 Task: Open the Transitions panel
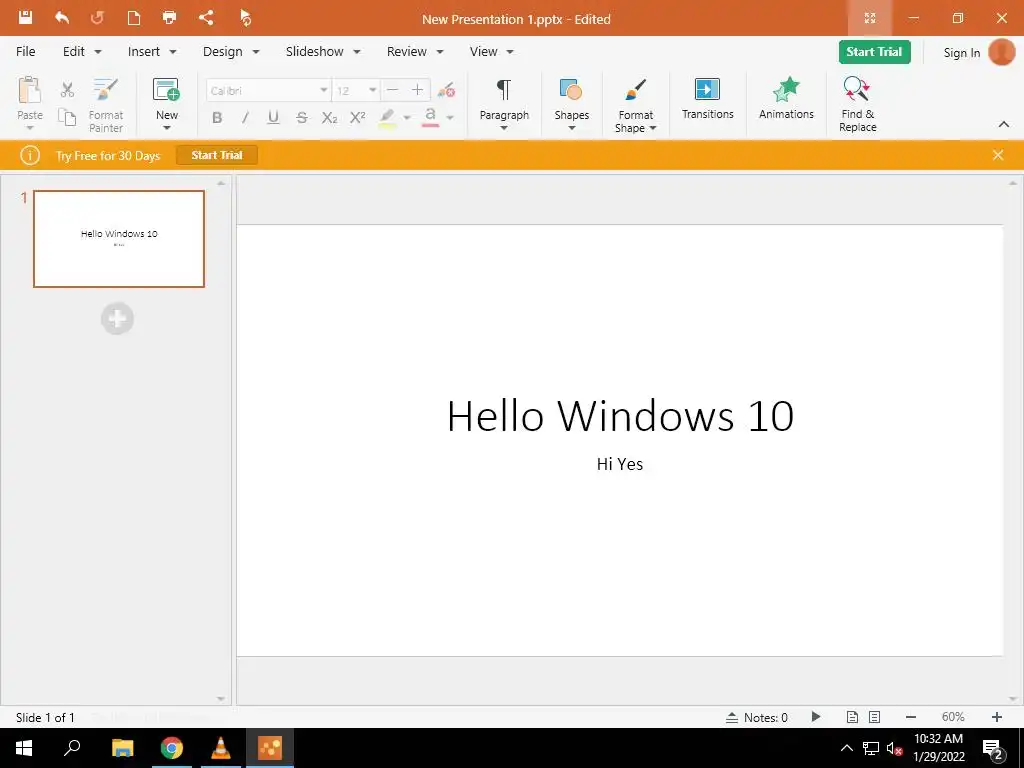[707, 99]
